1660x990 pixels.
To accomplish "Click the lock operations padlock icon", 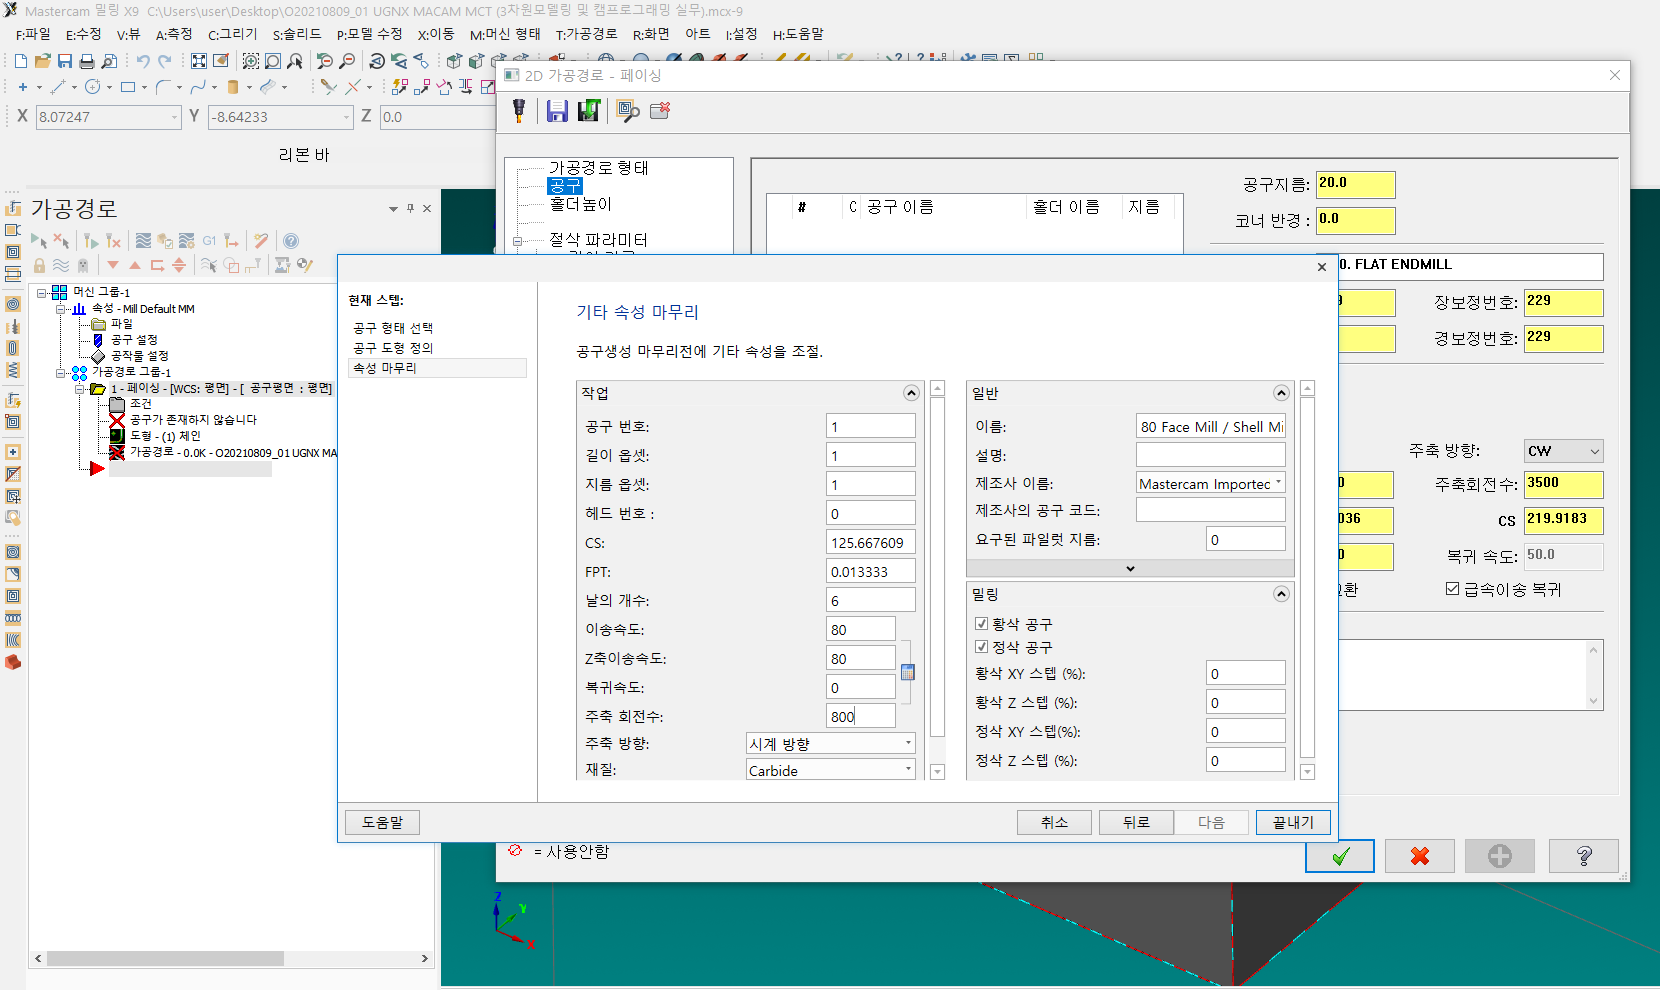I will (39, 265).
